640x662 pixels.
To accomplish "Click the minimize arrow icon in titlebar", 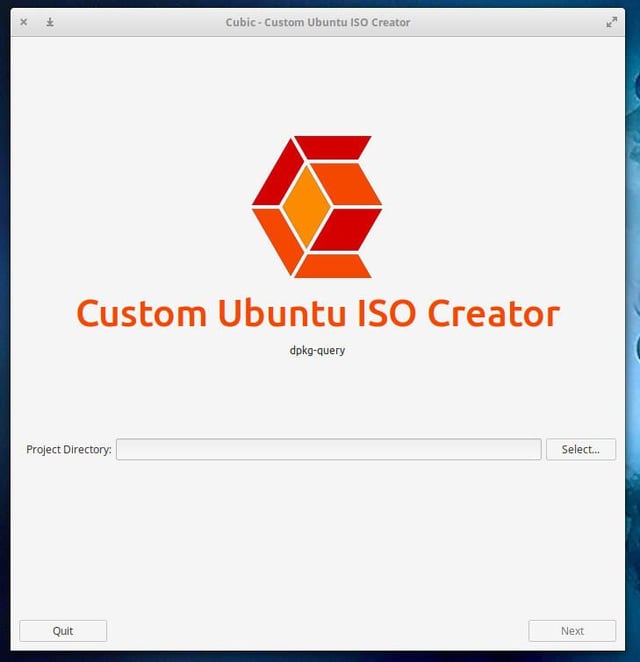I will pyautogui.click(x=50, y=22).
